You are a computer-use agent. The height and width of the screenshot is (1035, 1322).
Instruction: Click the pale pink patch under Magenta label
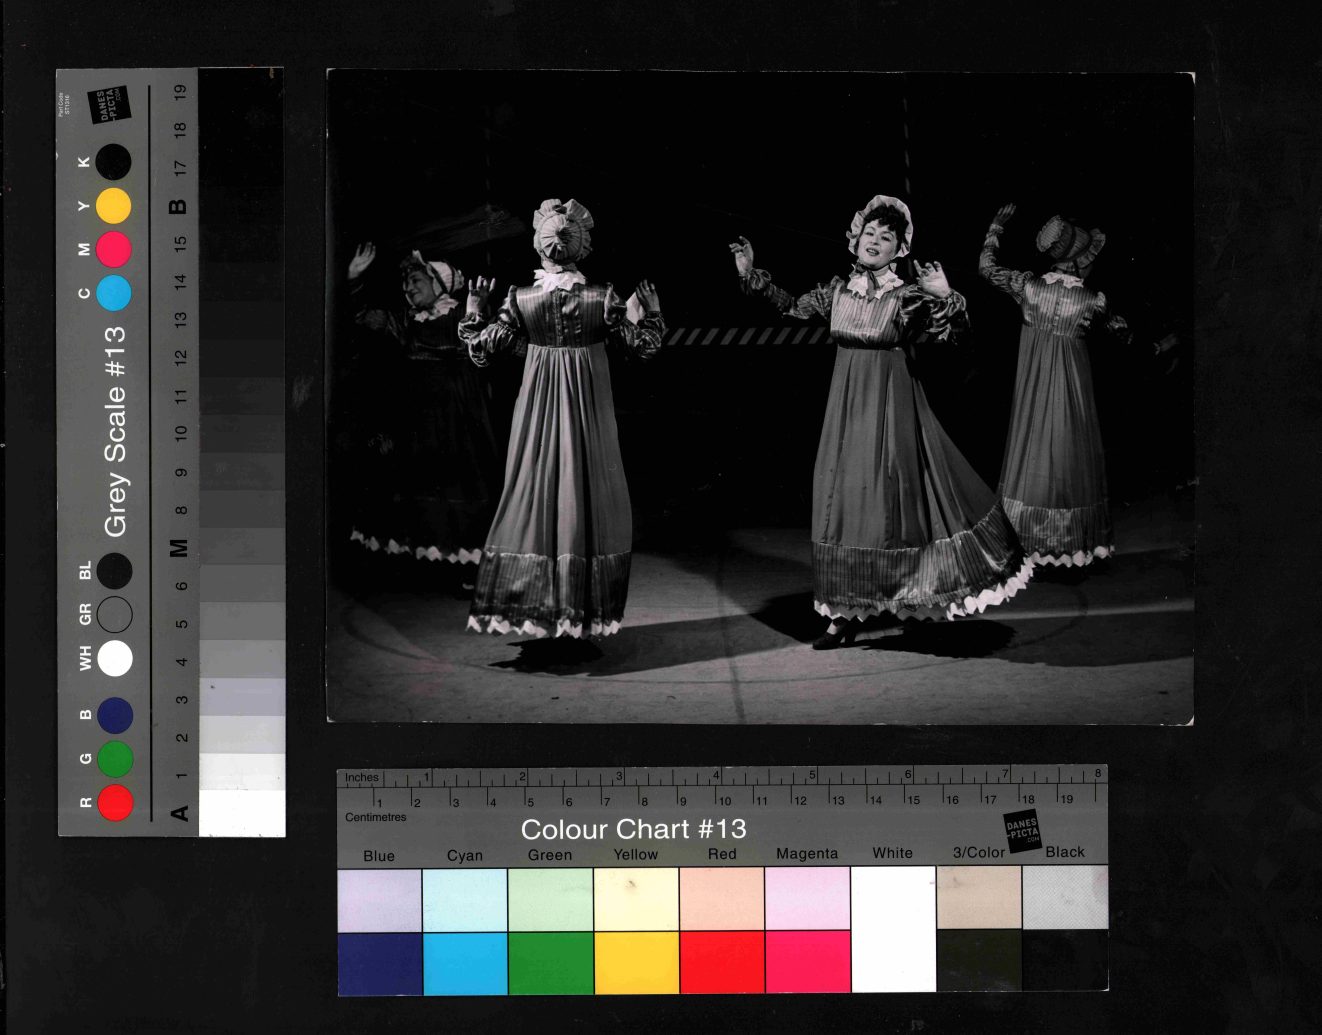point(807,898)
